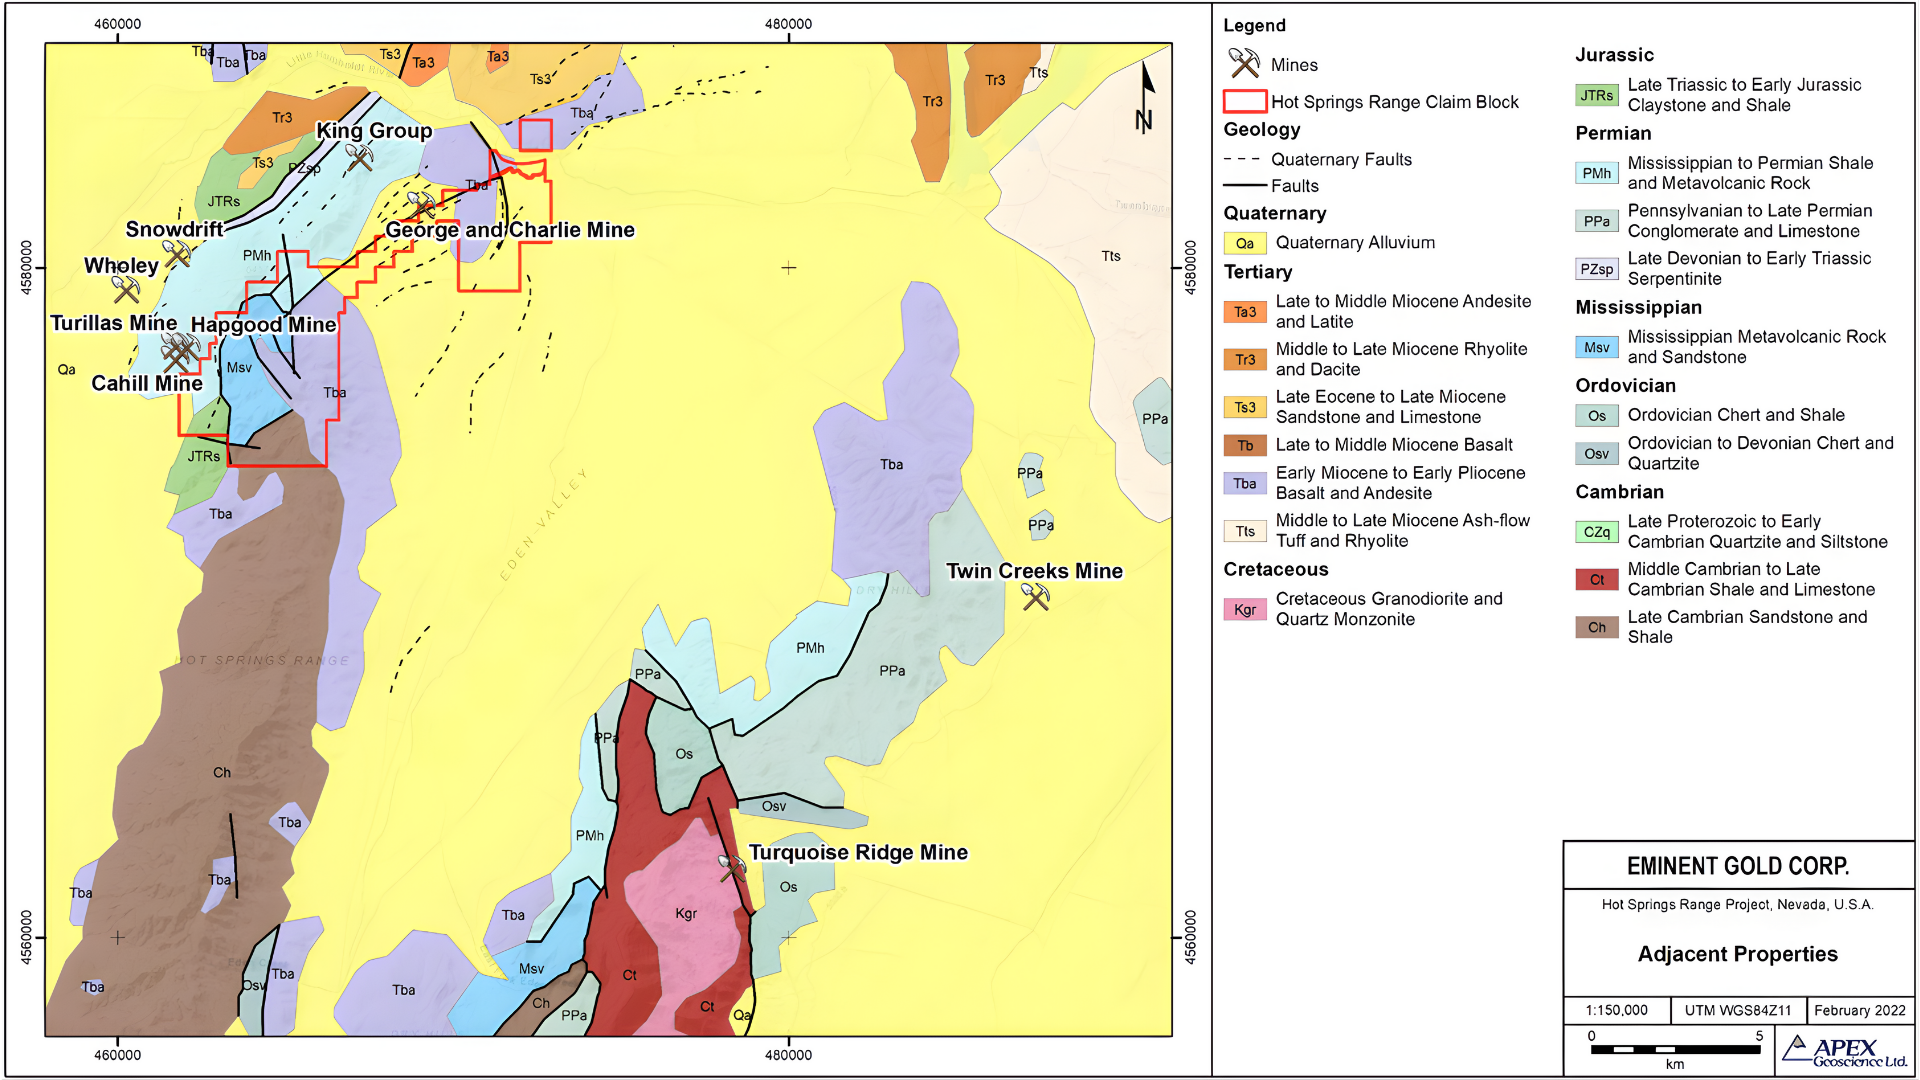This screenshot has width=1920, height=1080.
Task: Click the north arrow on map
Action: point(1146,97)
